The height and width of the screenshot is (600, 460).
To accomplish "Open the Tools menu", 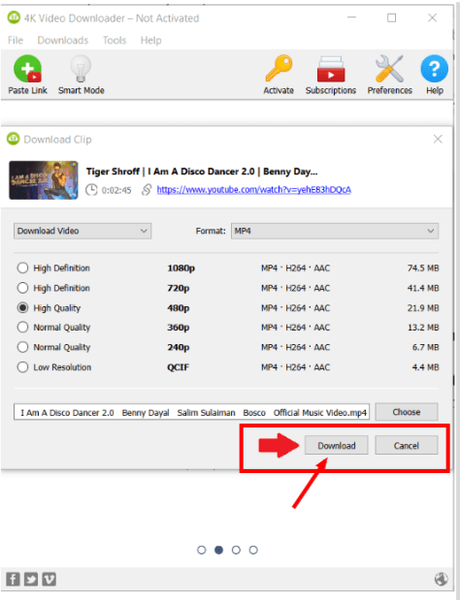I will [114, 40].
